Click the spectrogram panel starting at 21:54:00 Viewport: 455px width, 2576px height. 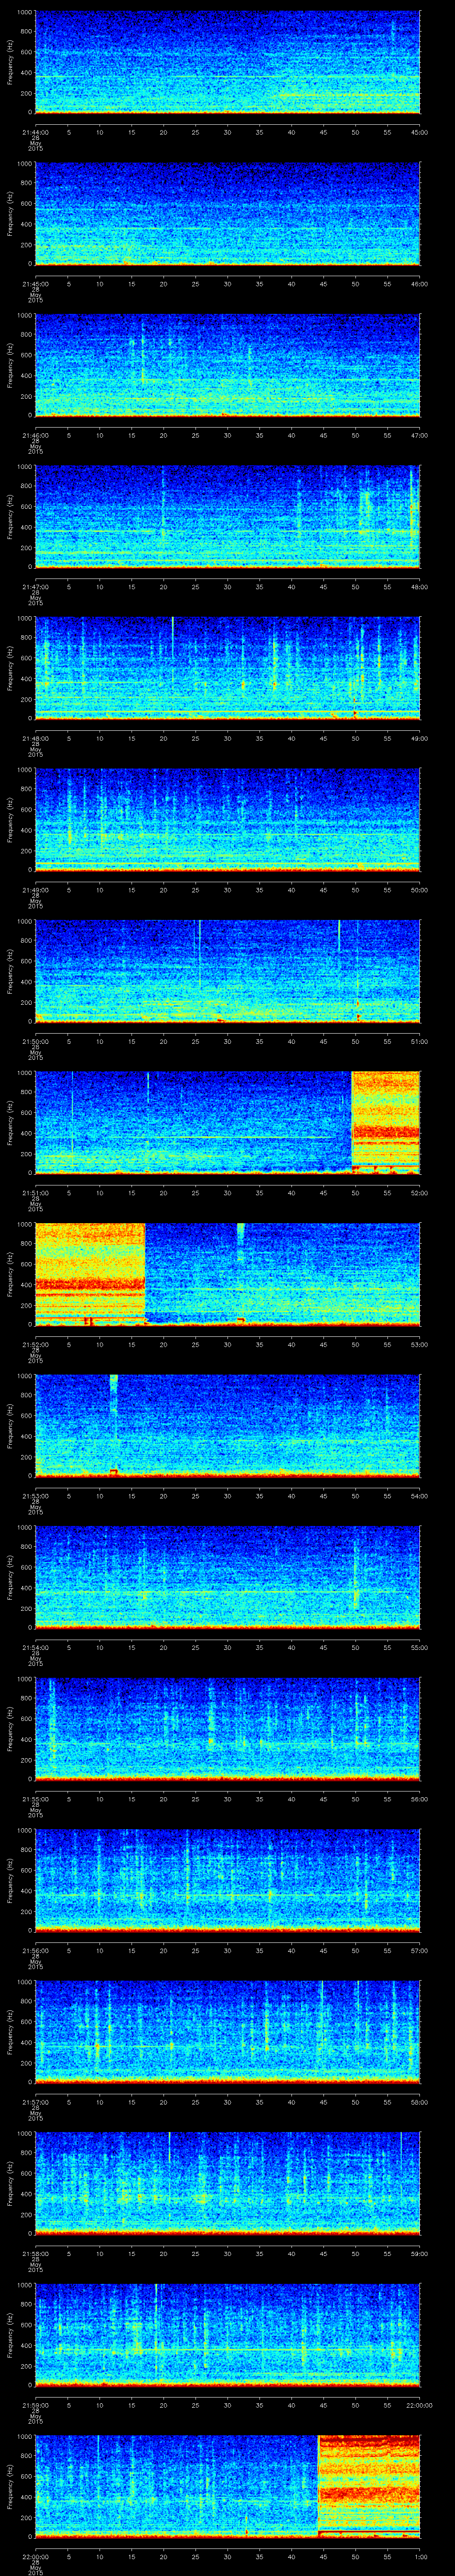pyautogui.click(x=227, y=1577)
